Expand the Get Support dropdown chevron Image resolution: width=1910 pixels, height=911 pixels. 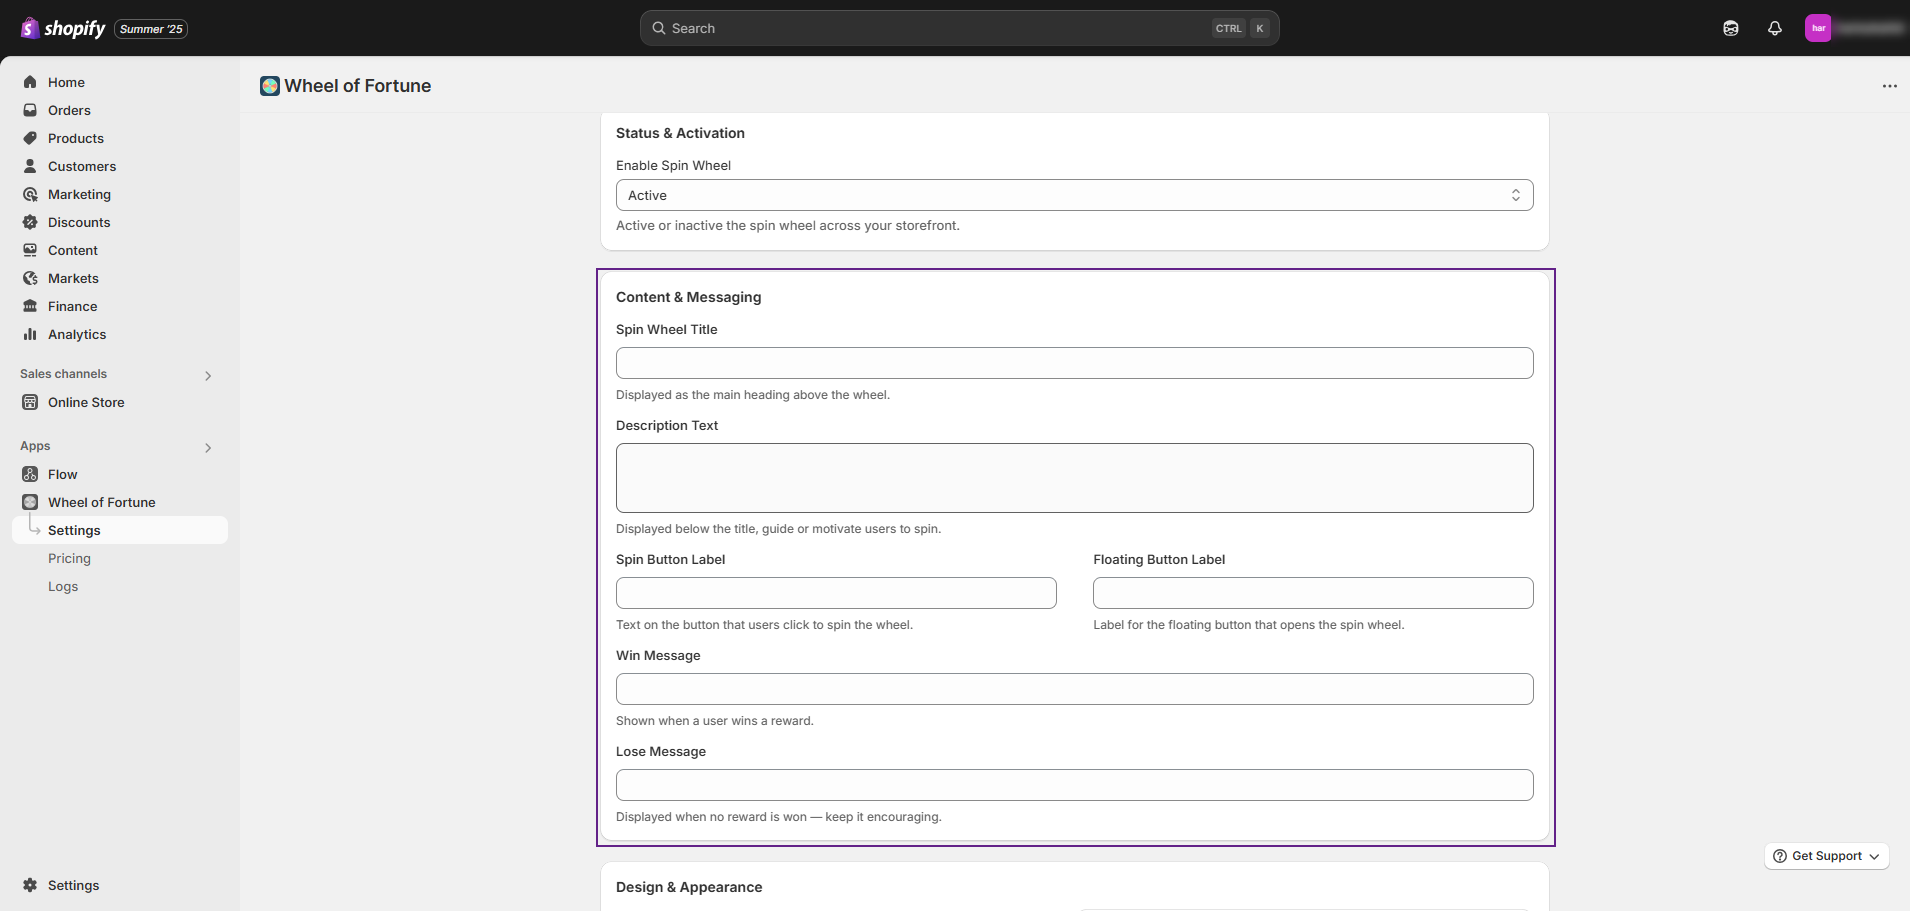pos(1874,857)
